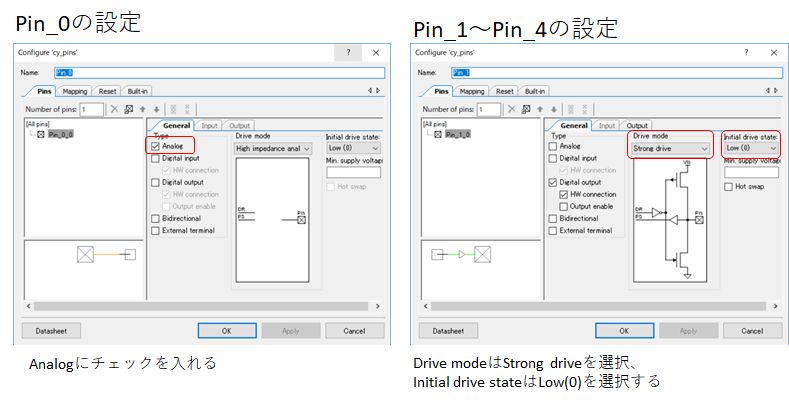Image resolution: width=789 pixels, height=402 pixels.
Task: Check Bidirectional in Pin_1 dialog
Action: (x=553, y=219)
